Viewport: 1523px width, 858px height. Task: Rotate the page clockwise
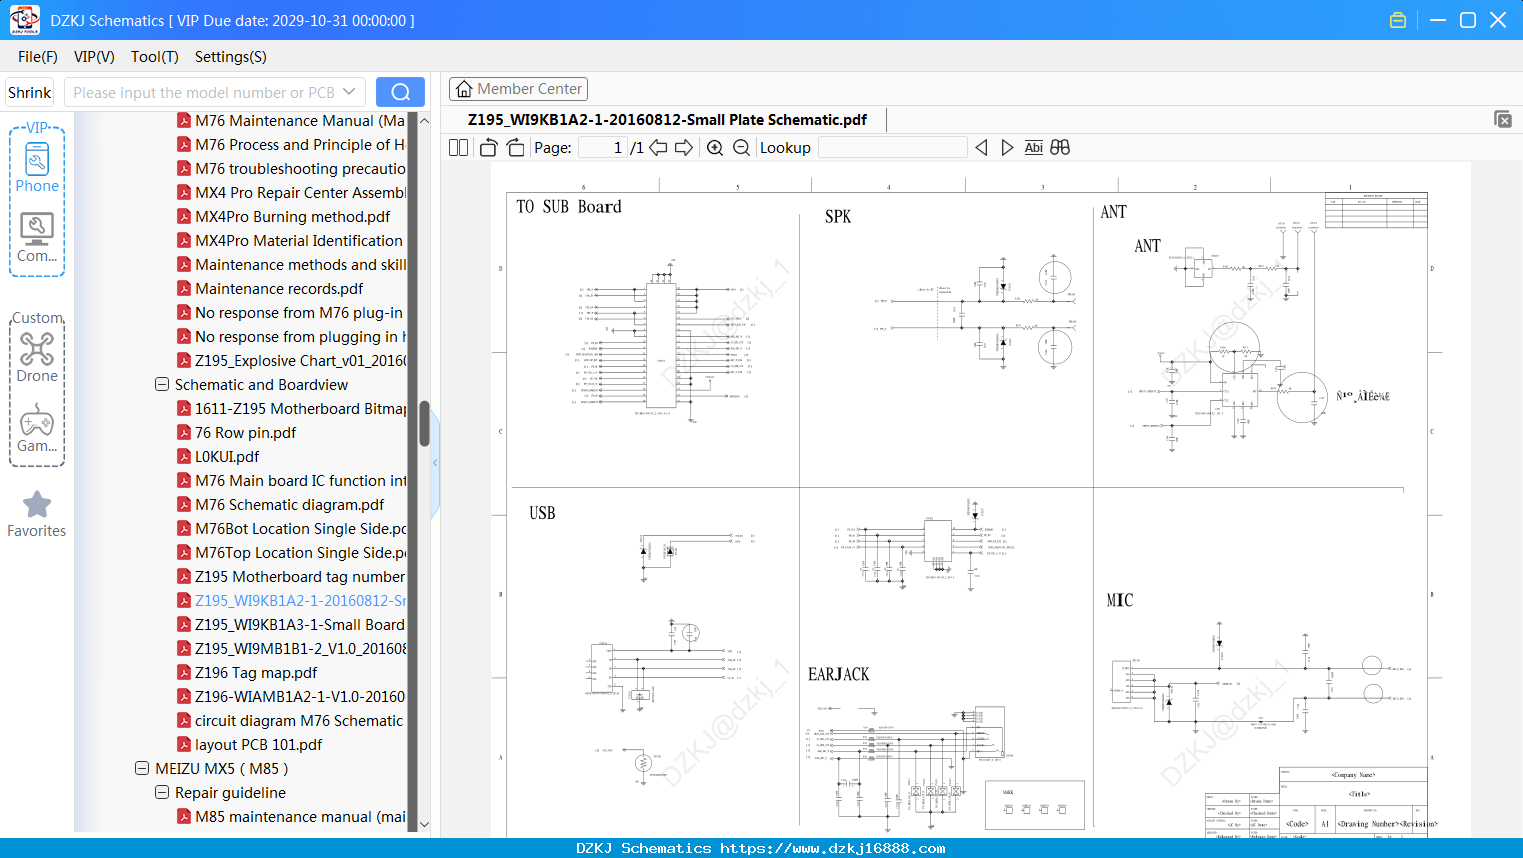[515, 148]
